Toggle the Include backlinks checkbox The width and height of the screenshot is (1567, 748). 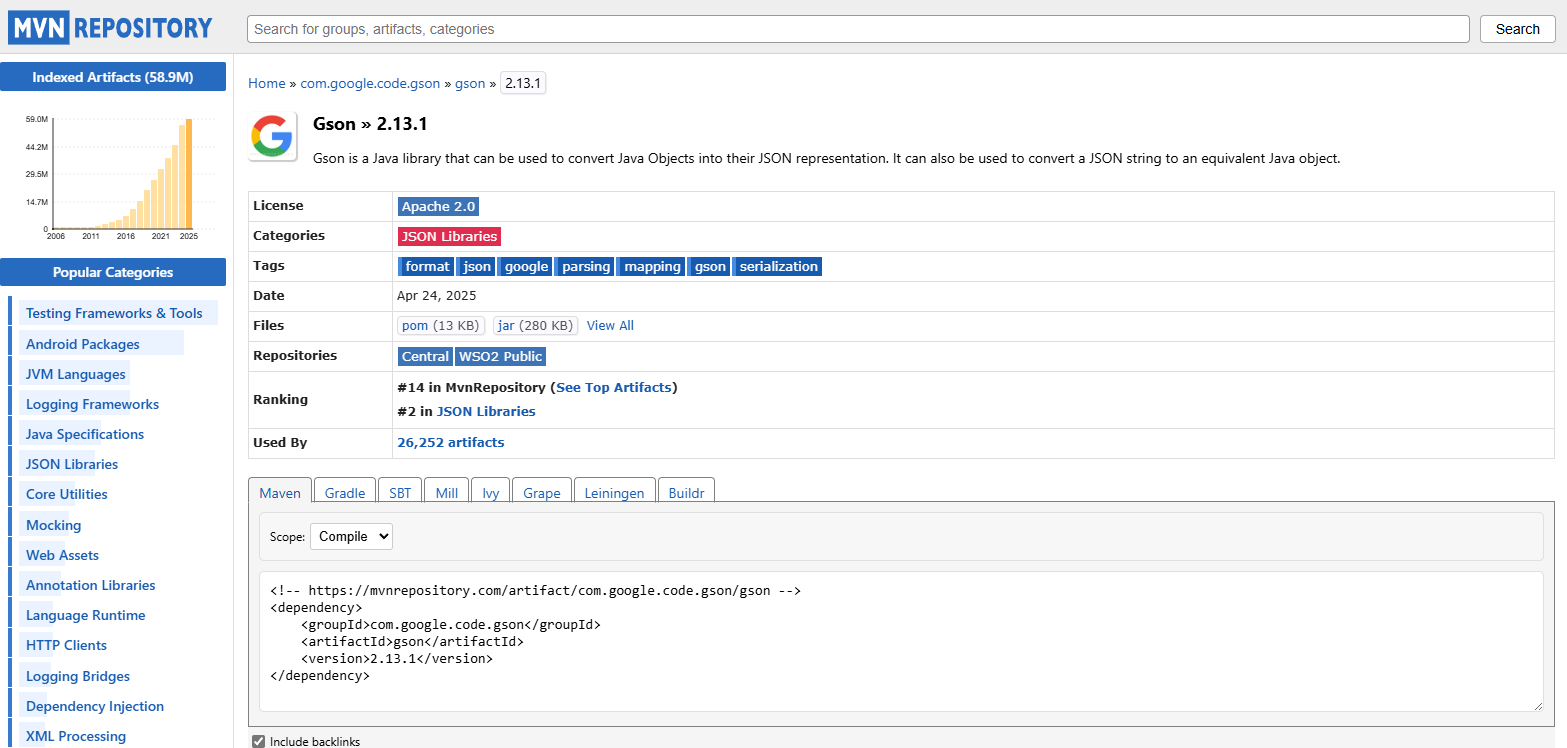[x=259, y=741]
